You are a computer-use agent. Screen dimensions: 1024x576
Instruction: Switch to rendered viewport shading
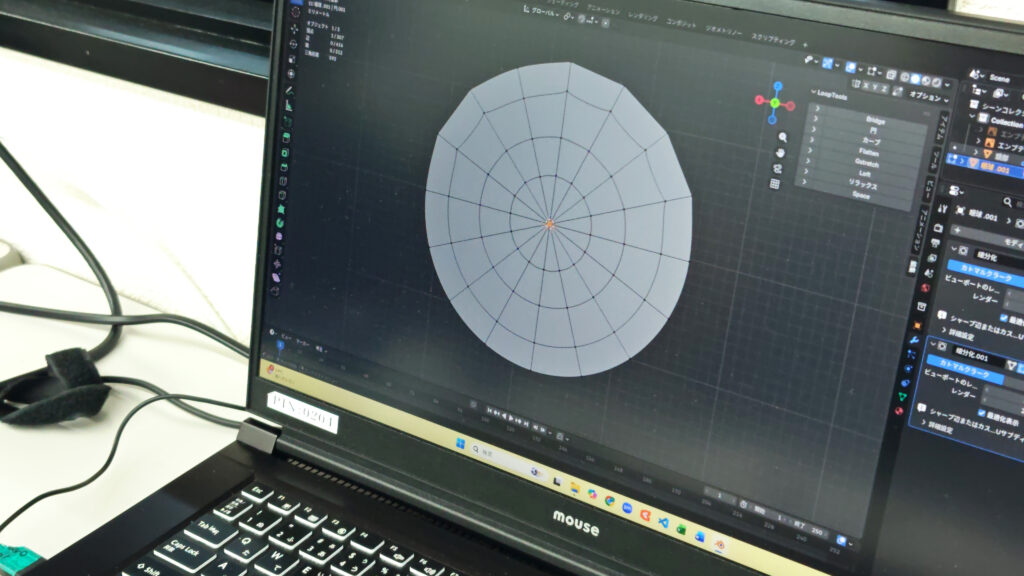coord(936,82)
